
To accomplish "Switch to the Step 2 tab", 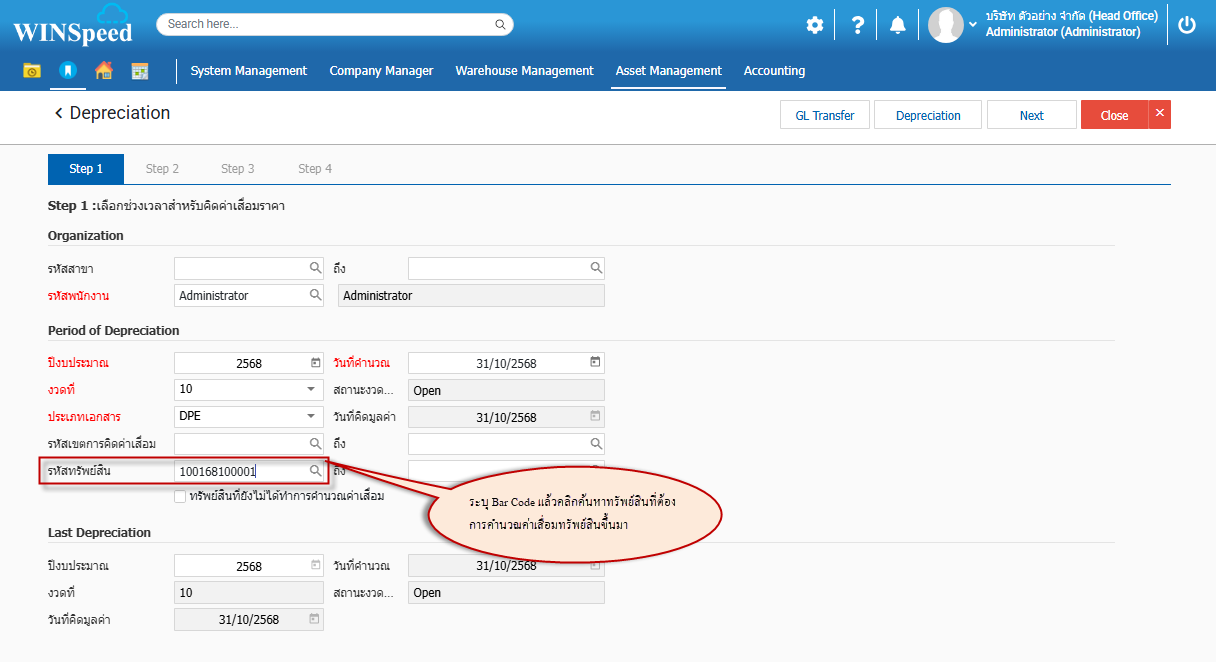I will tap(162, 169).
